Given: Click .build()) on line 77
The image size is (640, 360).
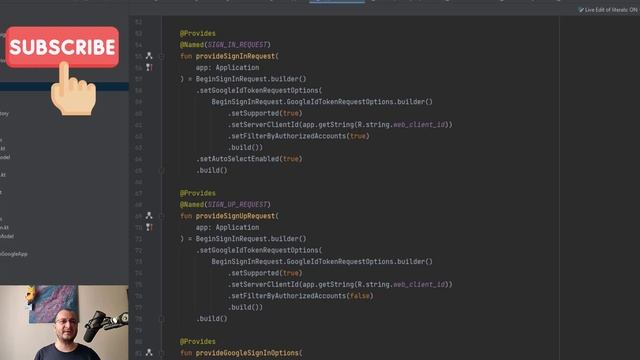Looking at the screenshot, I should tap(245, 307).
